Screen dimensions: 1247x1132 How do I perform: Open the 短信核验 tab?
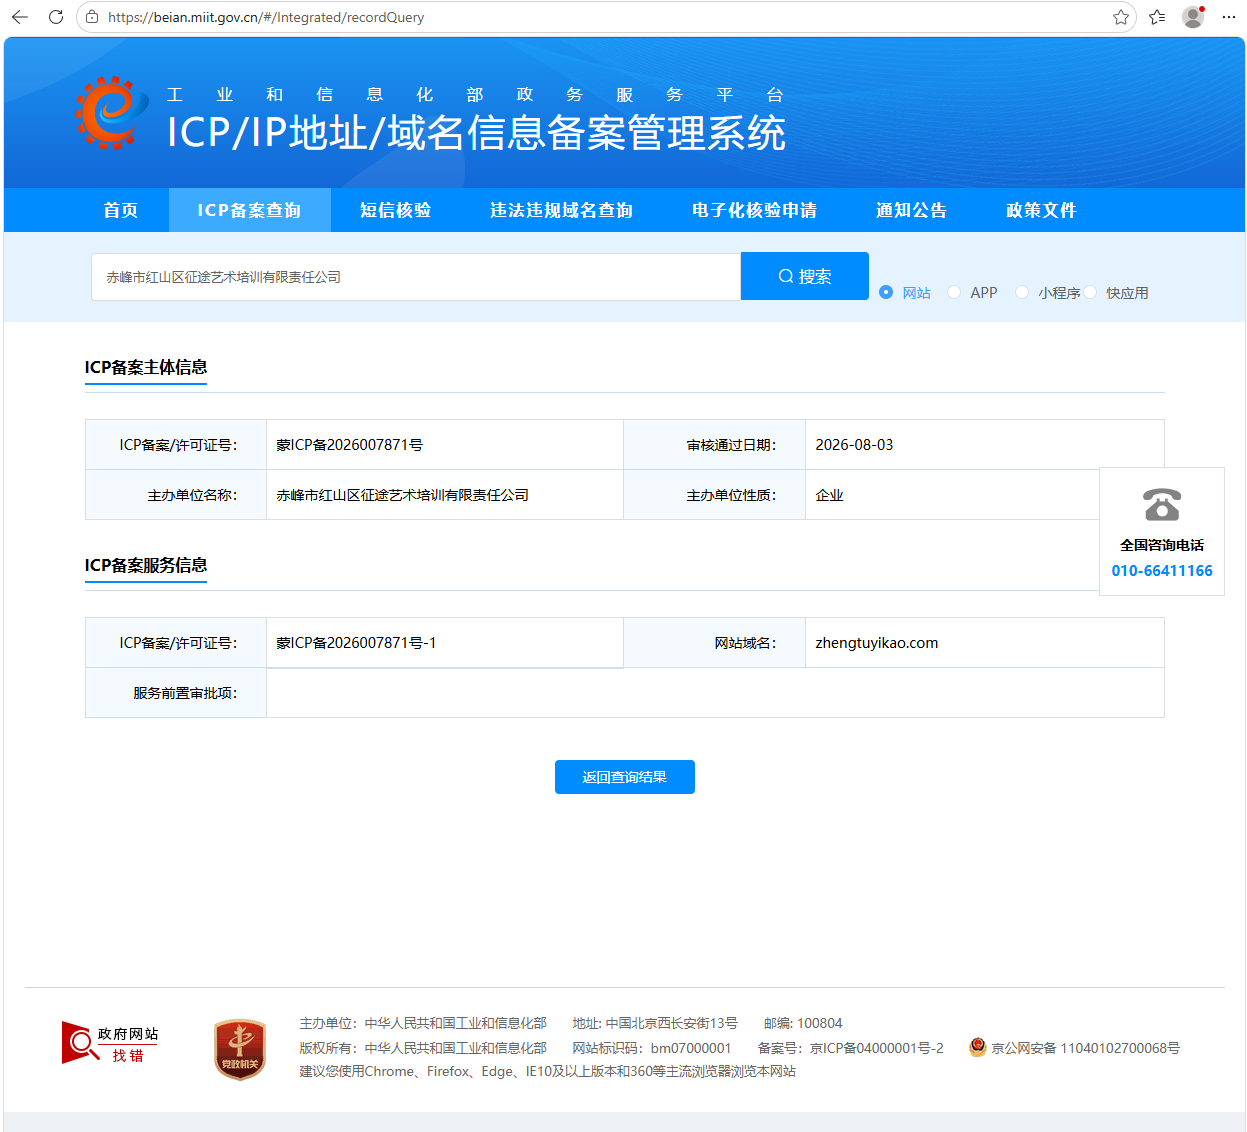tap(396, 210)
